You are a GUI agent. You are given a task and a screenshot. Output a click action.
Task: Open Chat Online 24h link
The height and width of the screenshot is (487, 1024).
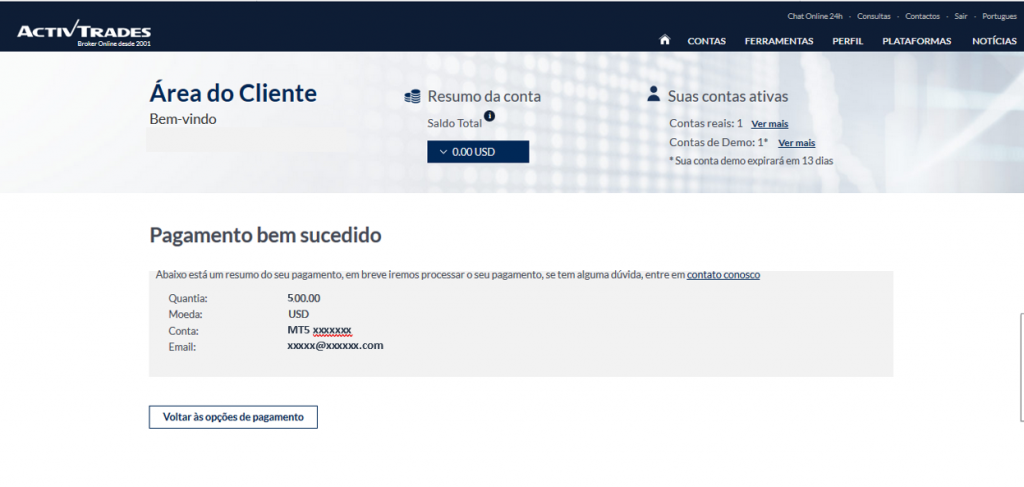pyautogui.click(x=815, y=16)
